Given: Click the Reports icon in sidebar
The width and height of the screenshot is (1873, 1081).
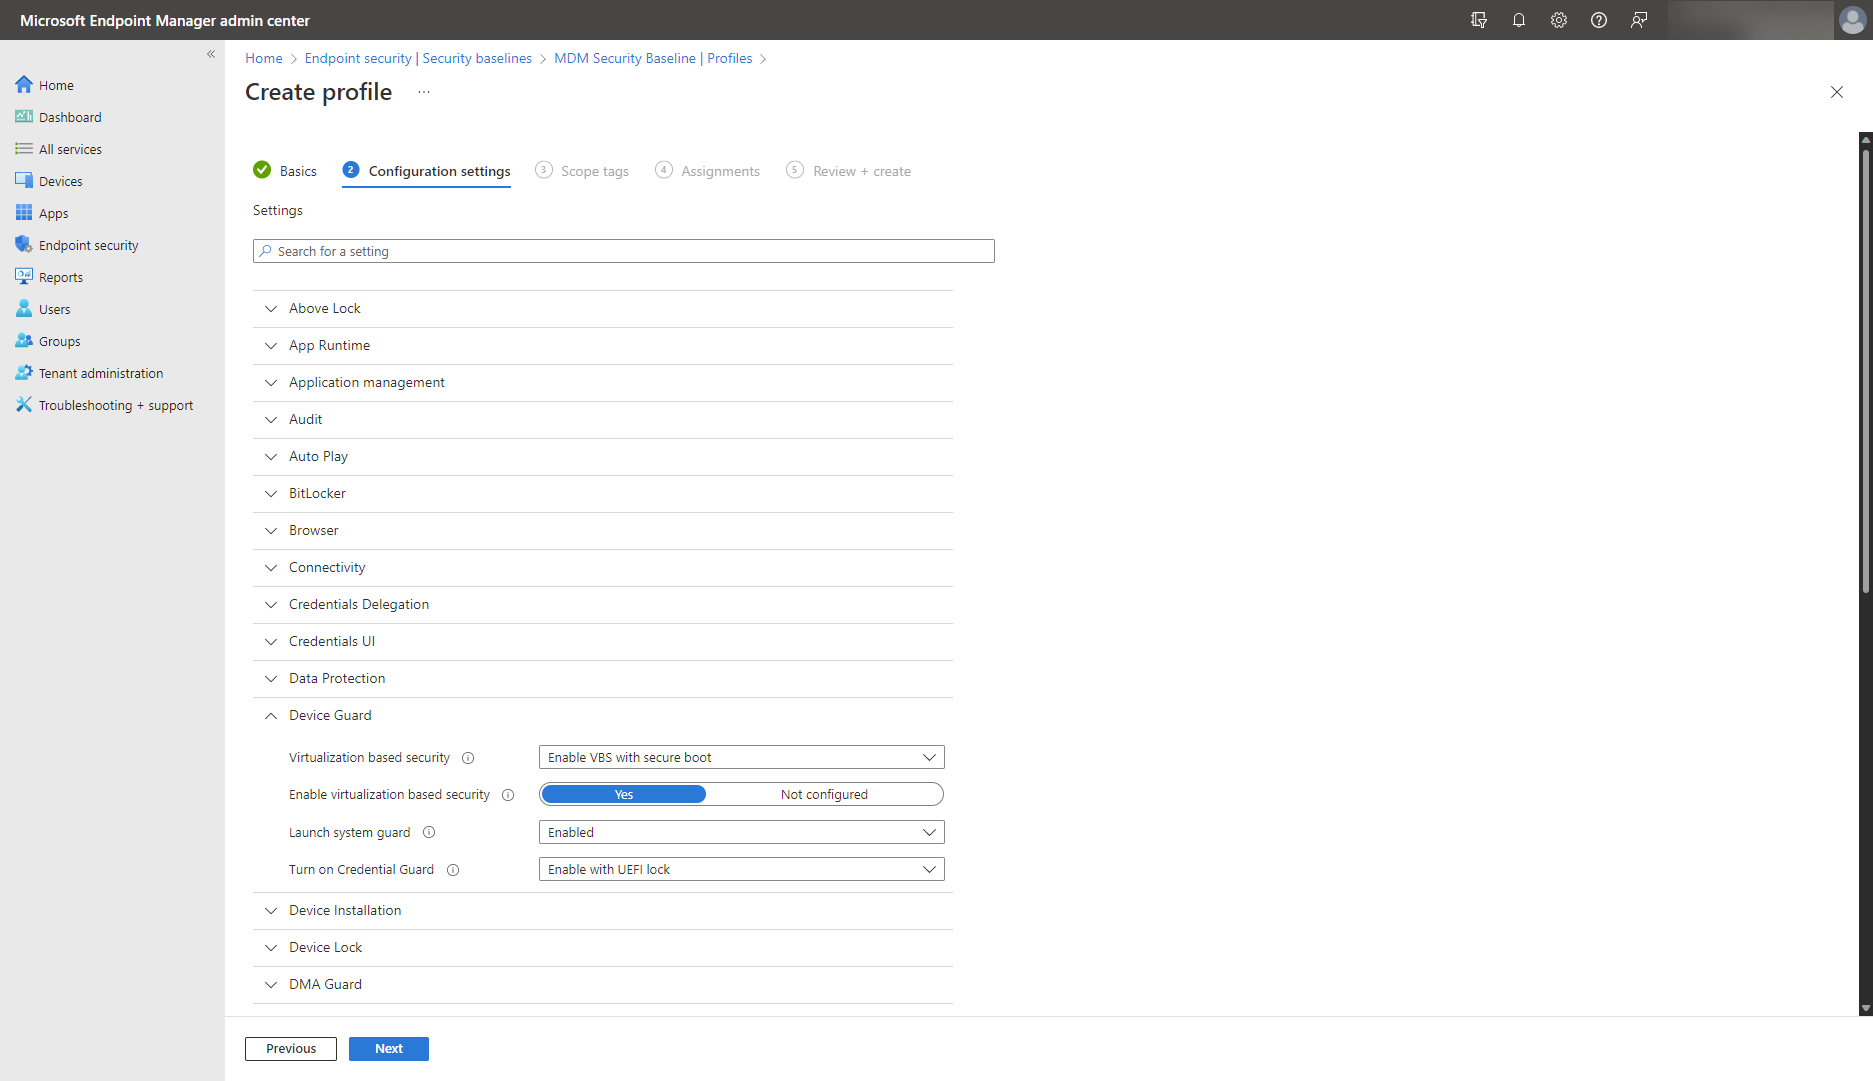Looking at the screenshot, I should pos(24,277).
